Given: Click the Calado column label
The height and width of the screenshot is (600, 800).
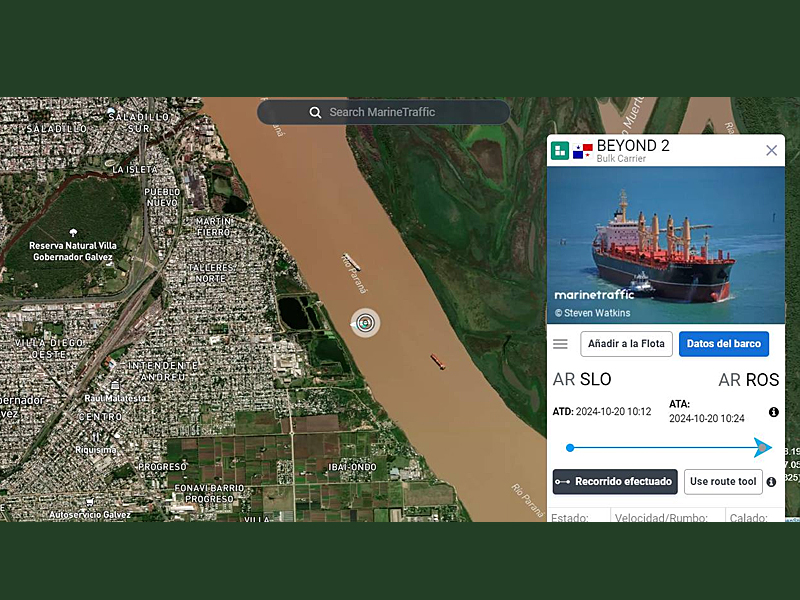Looking at the screenshot, I should coord(748,517).
